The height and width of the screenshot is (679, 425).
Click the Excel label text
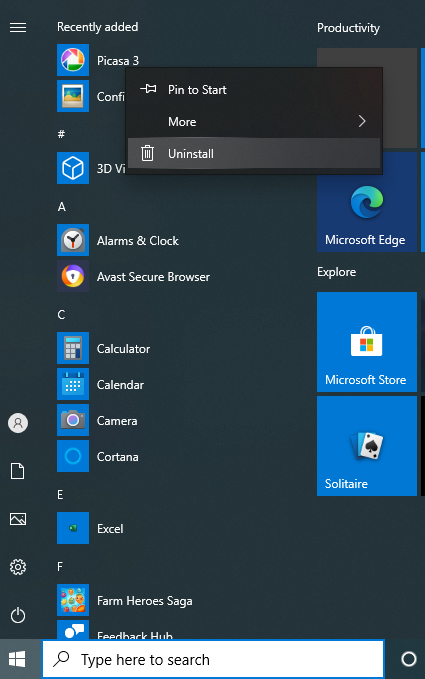click(x=110, y=529)
